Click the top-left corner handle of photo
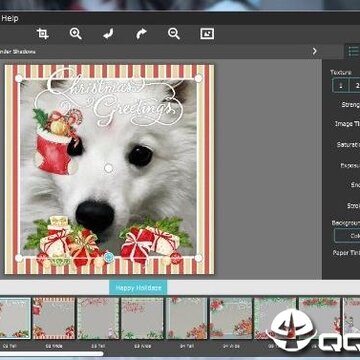The height and width of the screenshot is (360, 360). (x=19, y=78)
